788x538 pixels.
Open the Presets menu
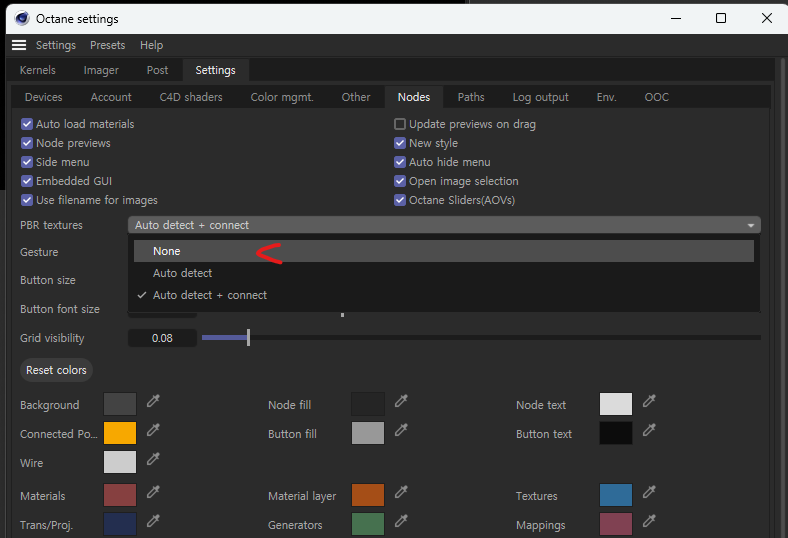coord(107,45)
